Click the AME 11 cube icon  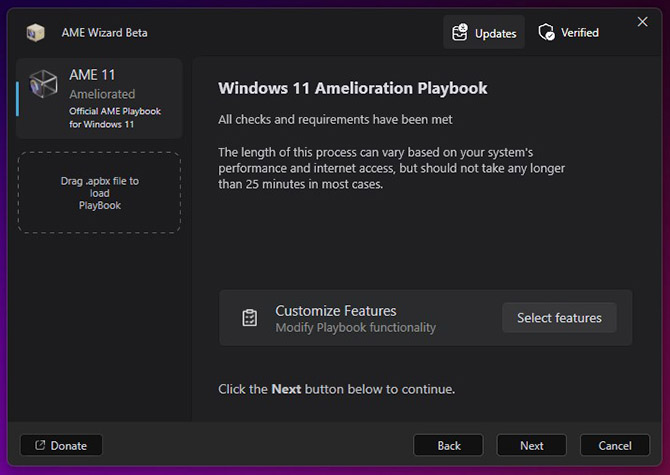coord(43,84)
